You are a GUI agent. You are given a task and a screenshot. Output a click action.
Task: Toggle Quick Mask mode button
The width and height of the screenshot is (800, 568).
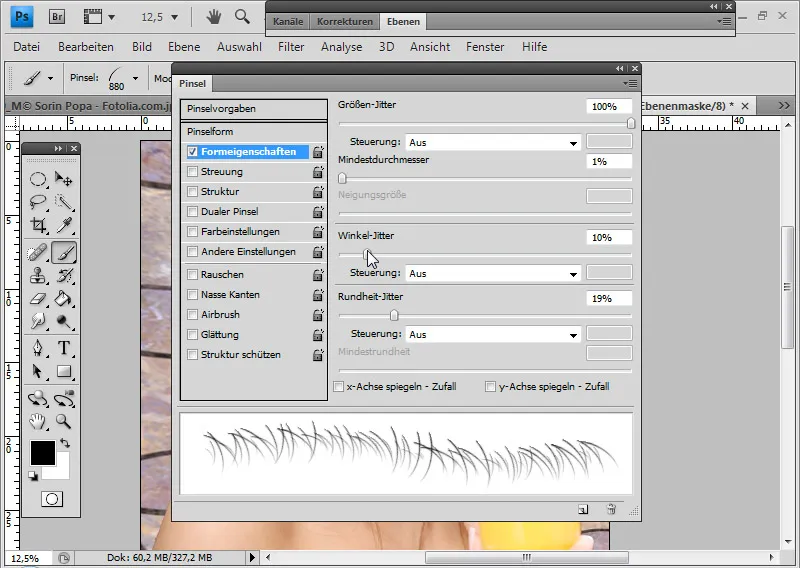point(52,499)
